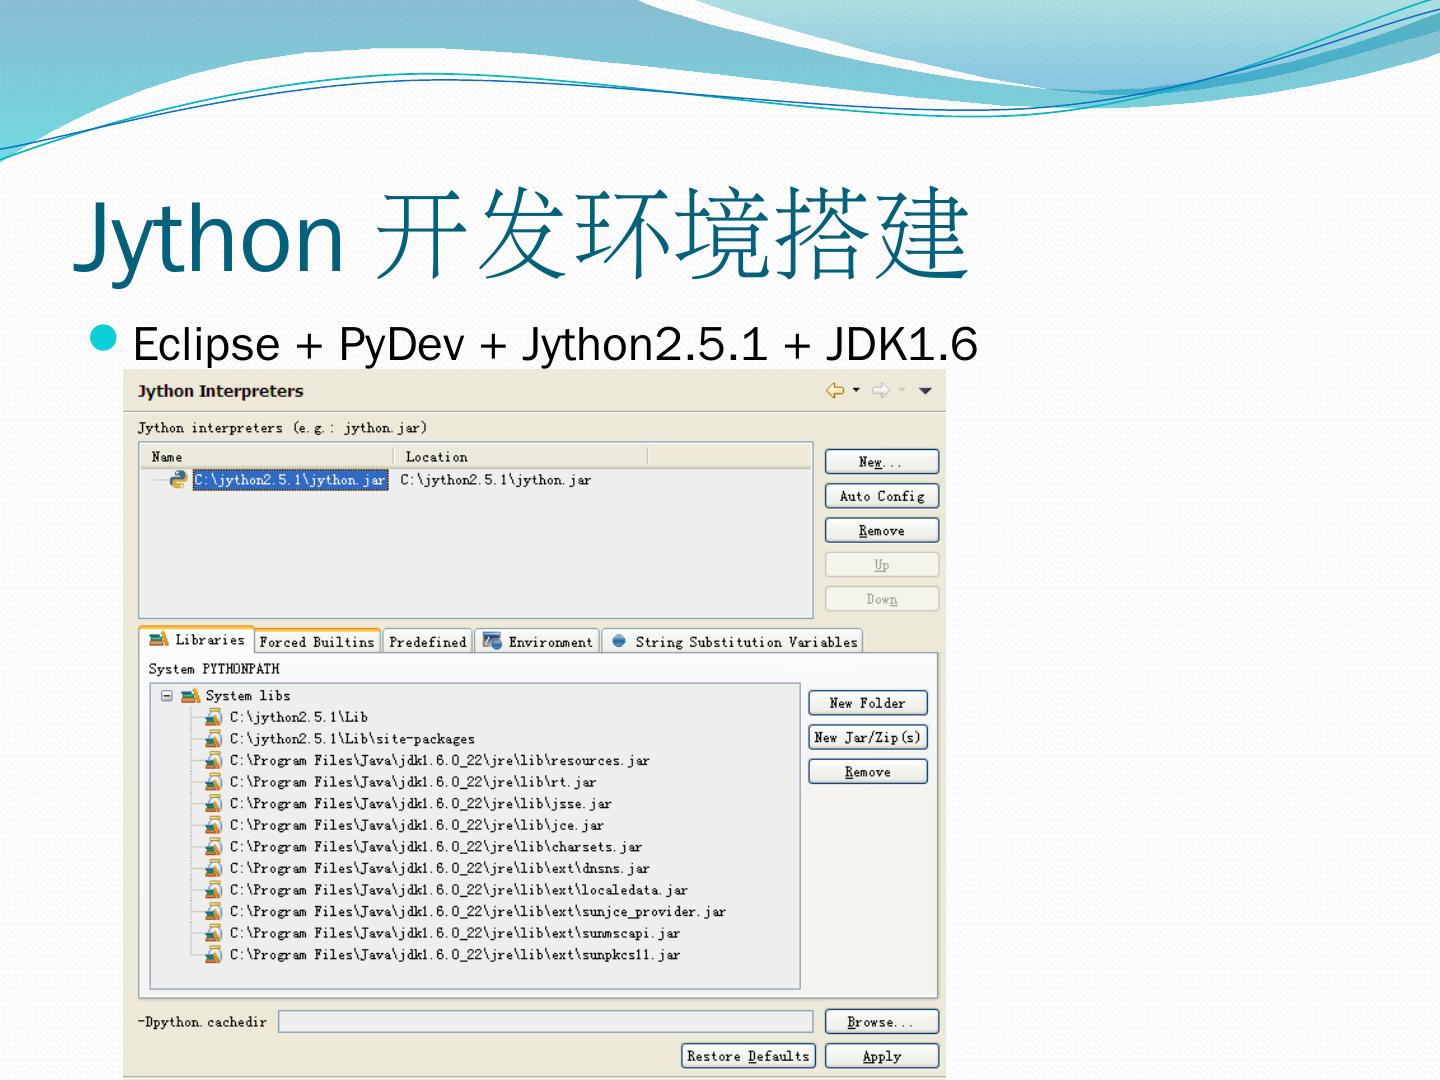Select the C:\jython2.5.1\Lib path entry
This screenshot has height=1080, width=1440.
(299, 717)
